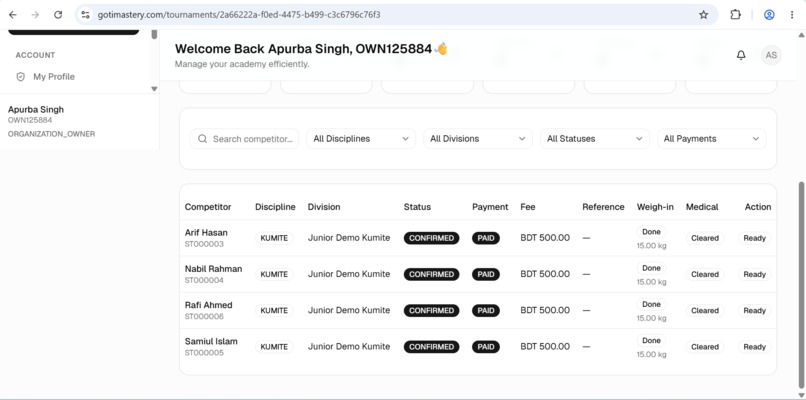Click the Weigh-in column header

(655, 207)
